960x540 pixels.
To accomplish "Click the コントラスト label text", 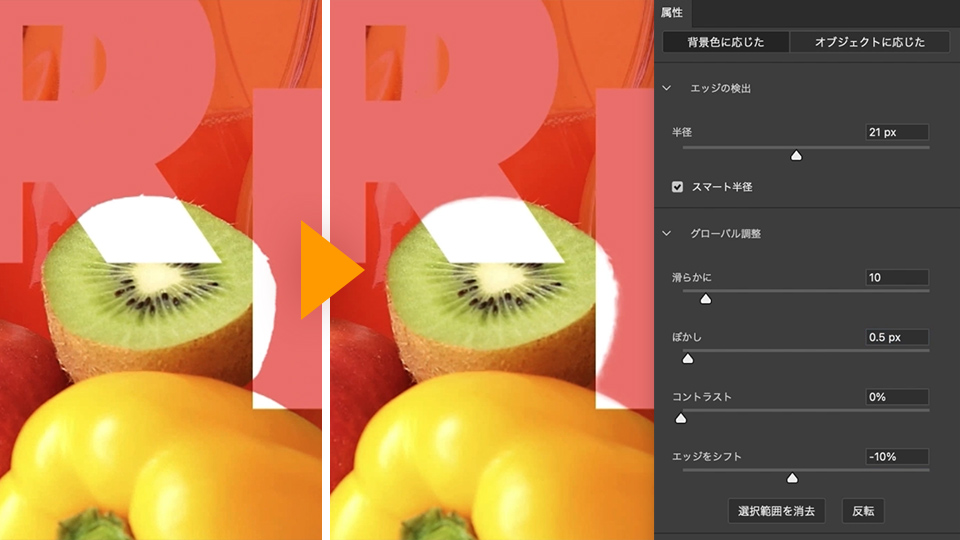I will pyautogui.click(x=702, y=397).
